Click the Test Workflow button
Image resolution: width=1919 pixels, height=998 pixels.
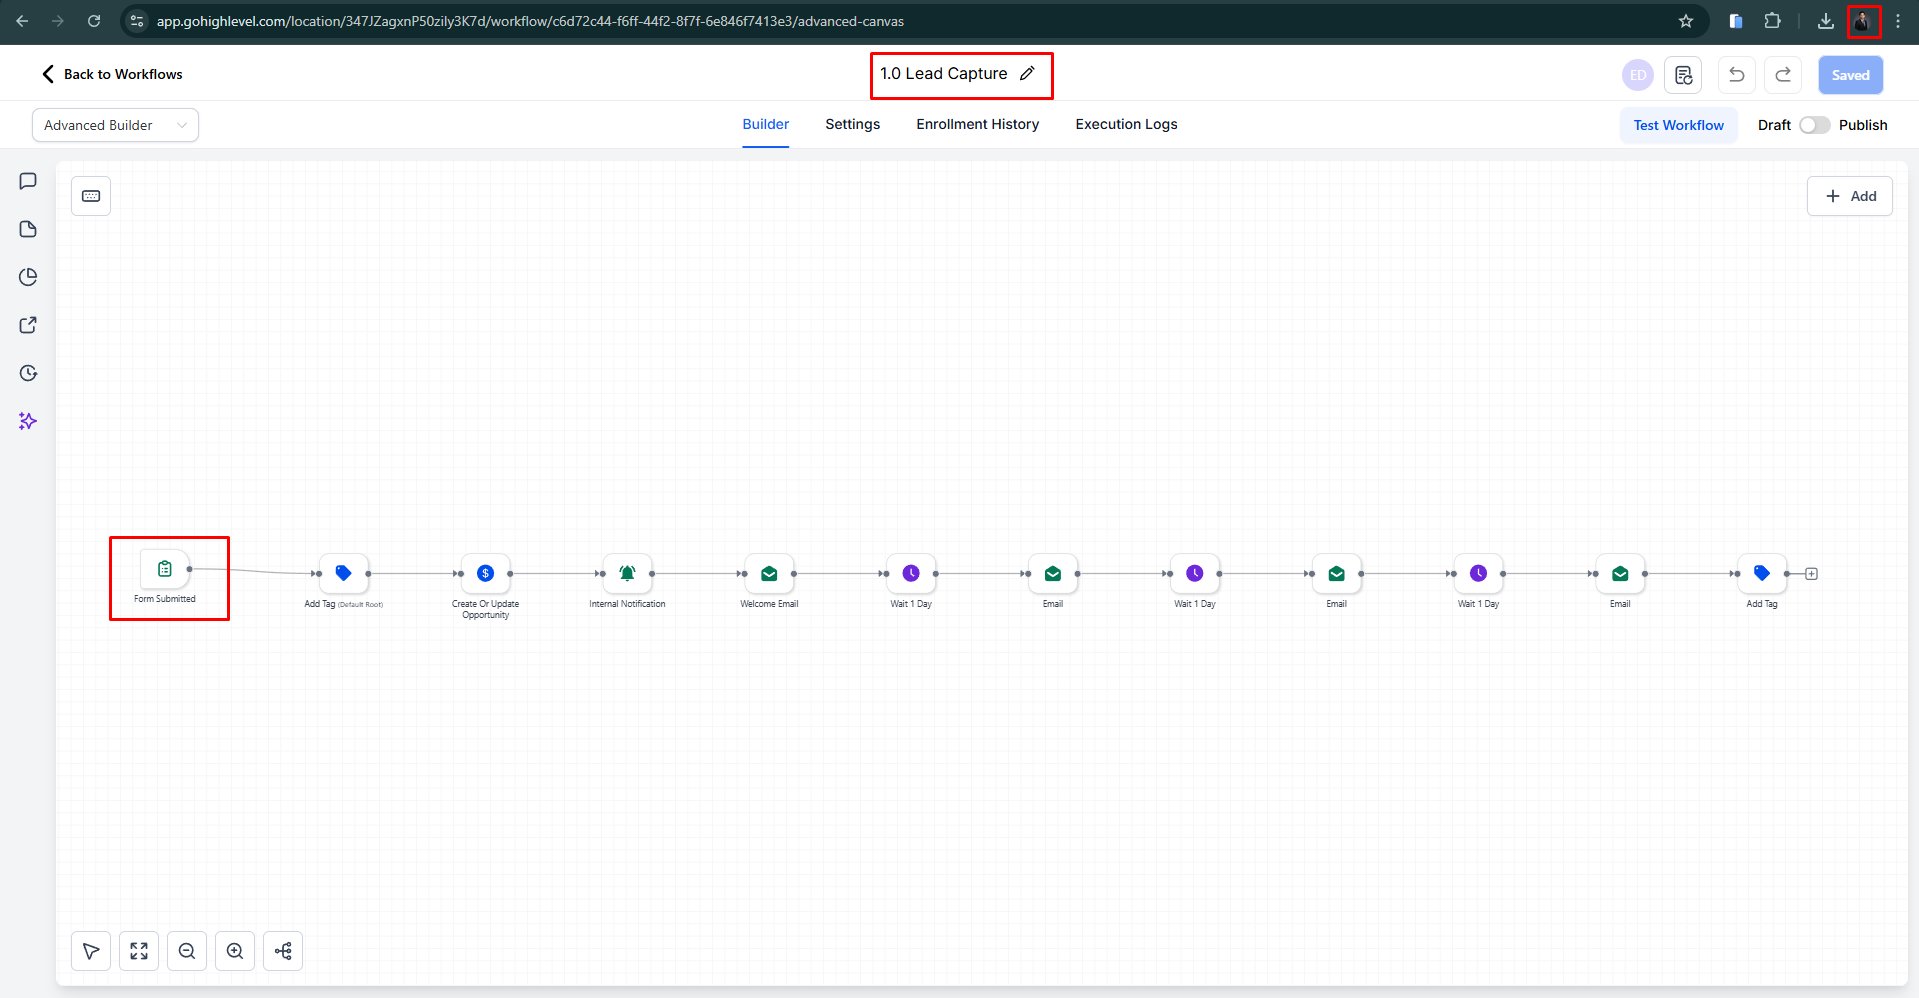(x=1679, y=125)
